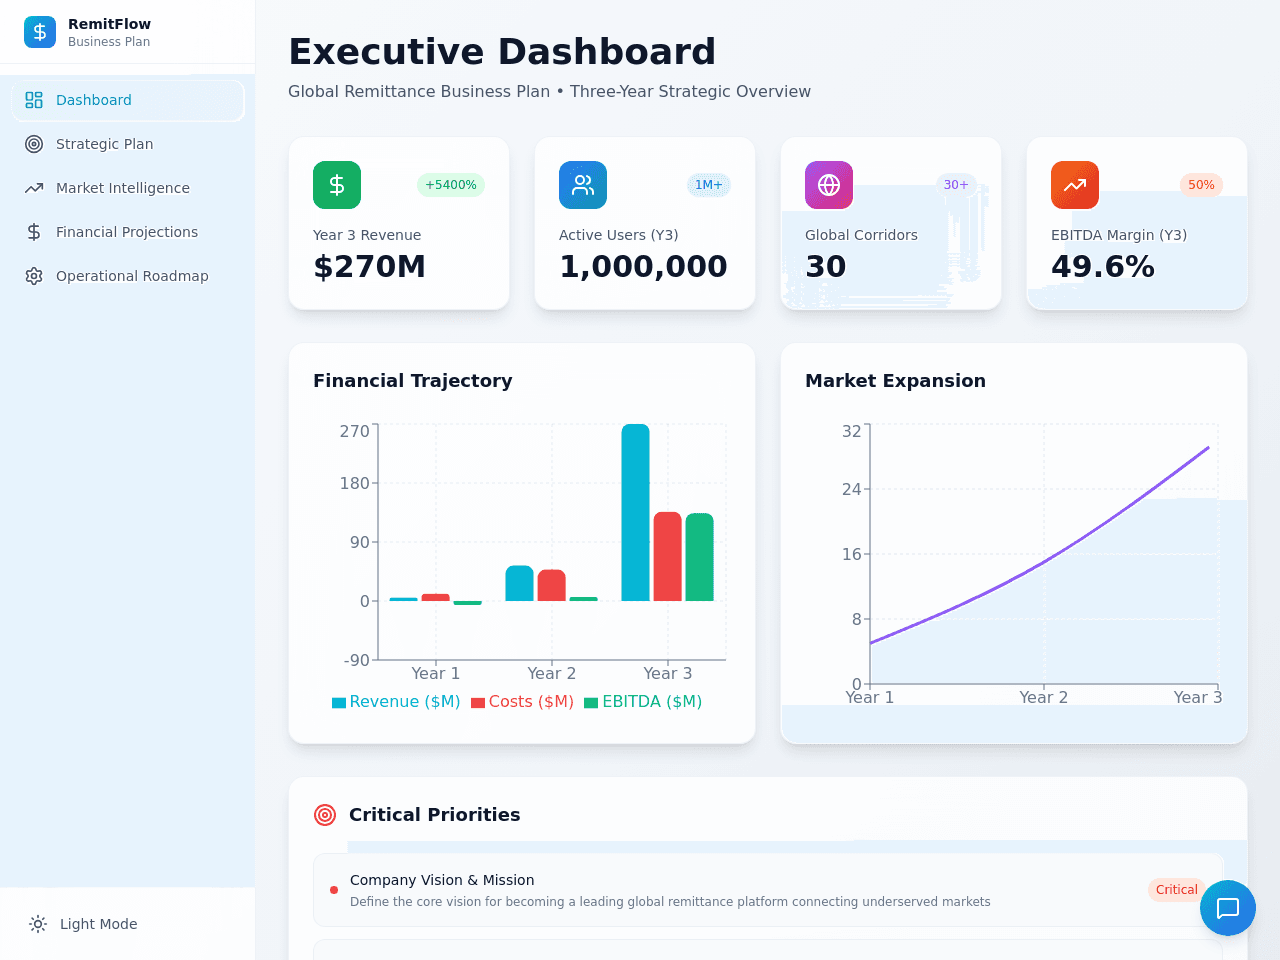
Task: Click the 1,000,000 active users value
Action: [643, 267]
